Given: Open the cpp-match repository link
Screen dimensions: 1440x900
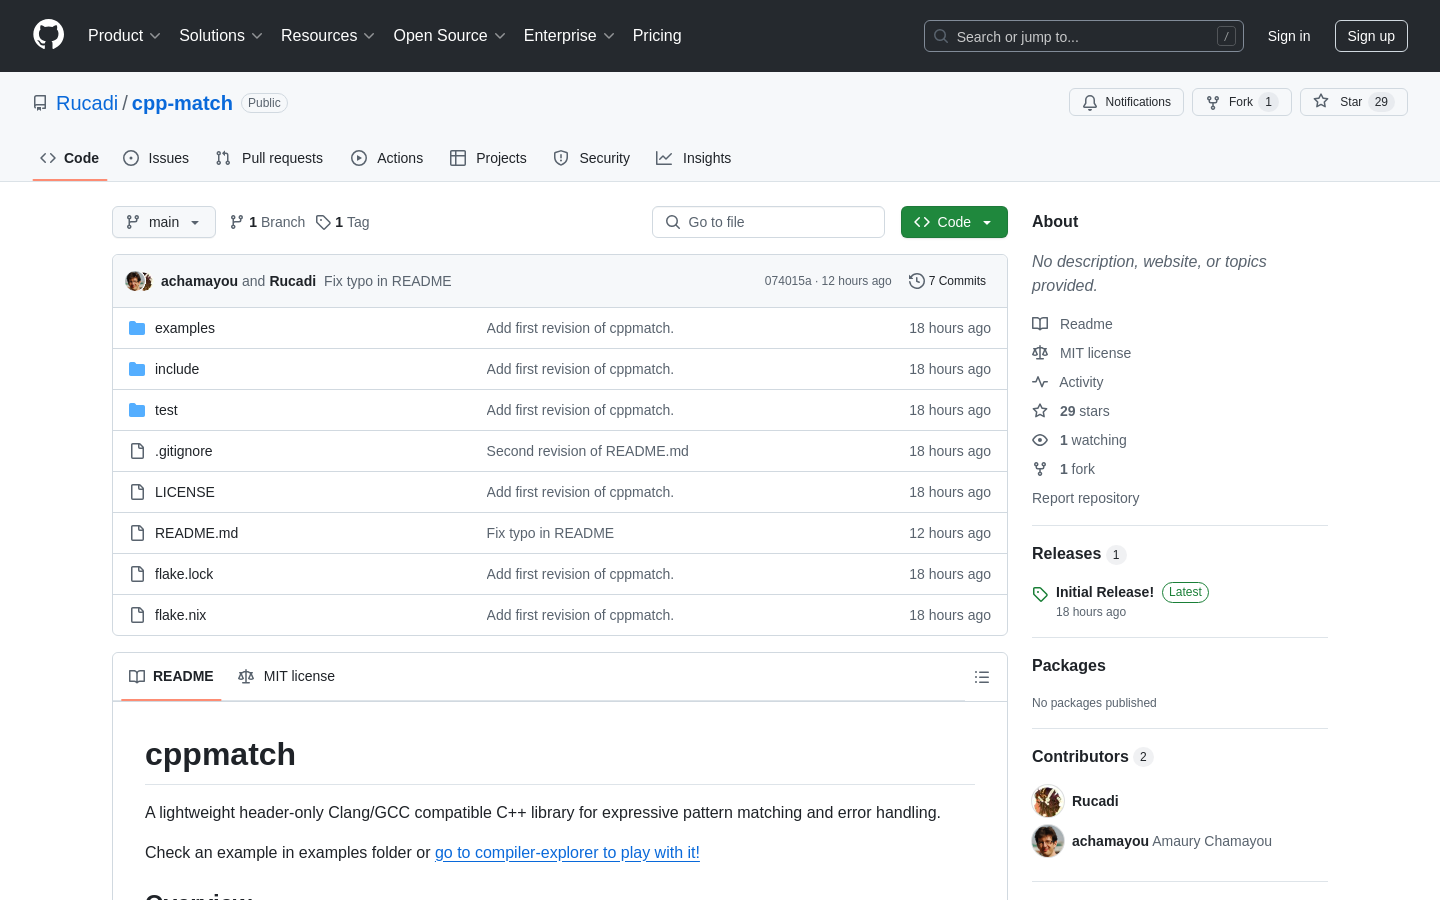Looking at the screenshot, I should [182, 103].
